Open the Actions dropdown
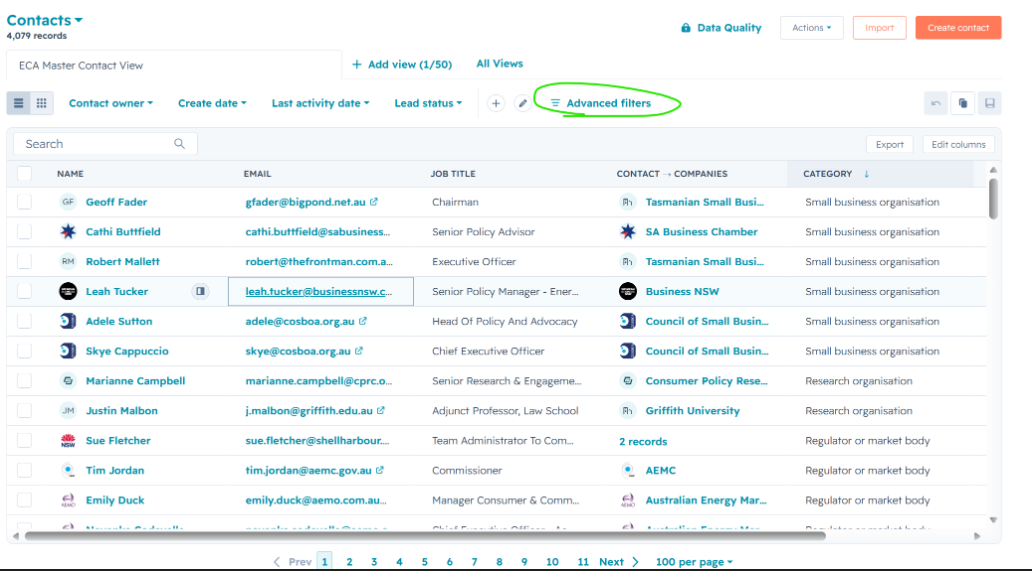Image resolution: width=1032 pixels, height=571 pixels. click(x=812, y=28)
